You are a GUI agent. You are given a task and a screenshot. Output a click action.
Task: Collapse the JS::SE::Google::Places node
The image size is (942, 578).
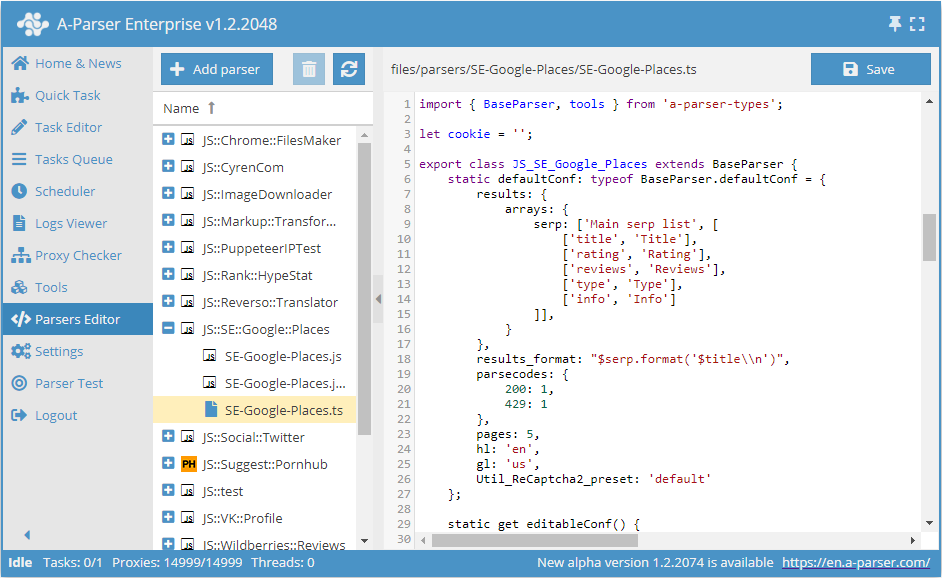168,329
